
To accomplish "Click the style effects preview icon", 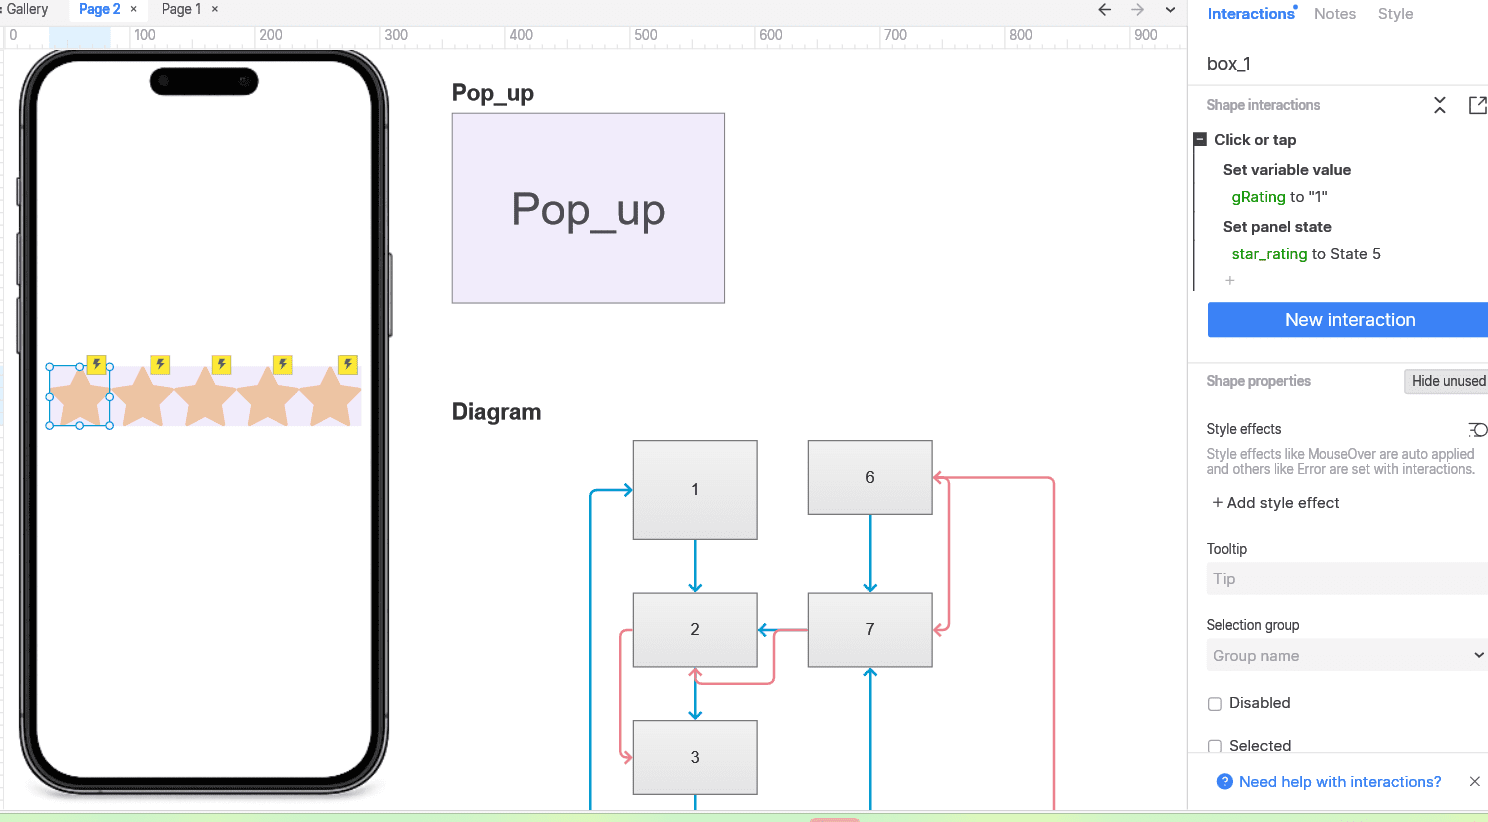I will tap(1477, 430).
